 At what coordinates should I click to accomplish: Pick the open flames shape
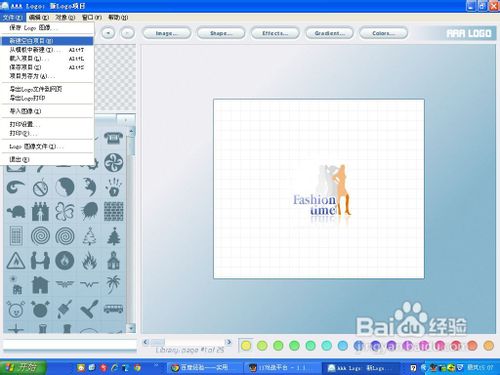pos(89,260)
